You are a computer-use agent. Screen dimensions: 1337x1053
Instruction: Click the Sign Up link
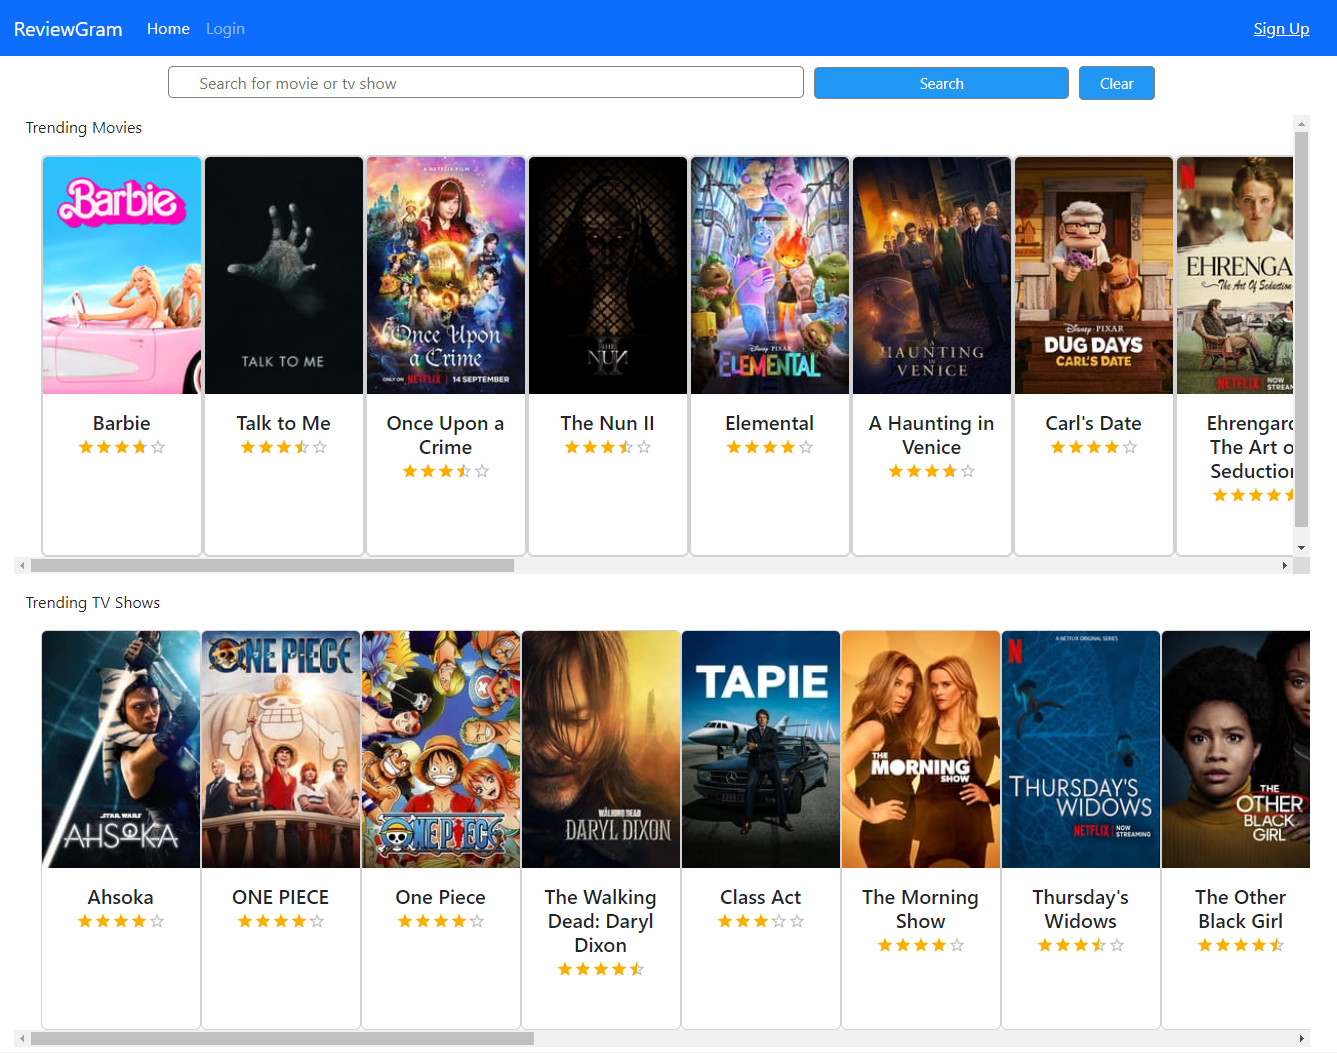[x=1281, y=29]
